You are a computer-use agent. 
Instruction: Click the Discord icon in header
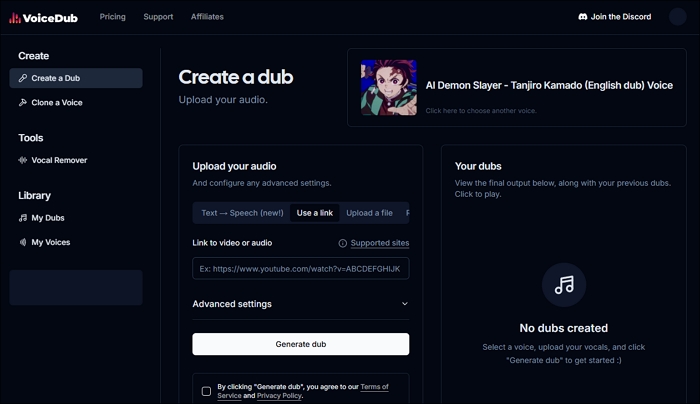click(583, 17)
